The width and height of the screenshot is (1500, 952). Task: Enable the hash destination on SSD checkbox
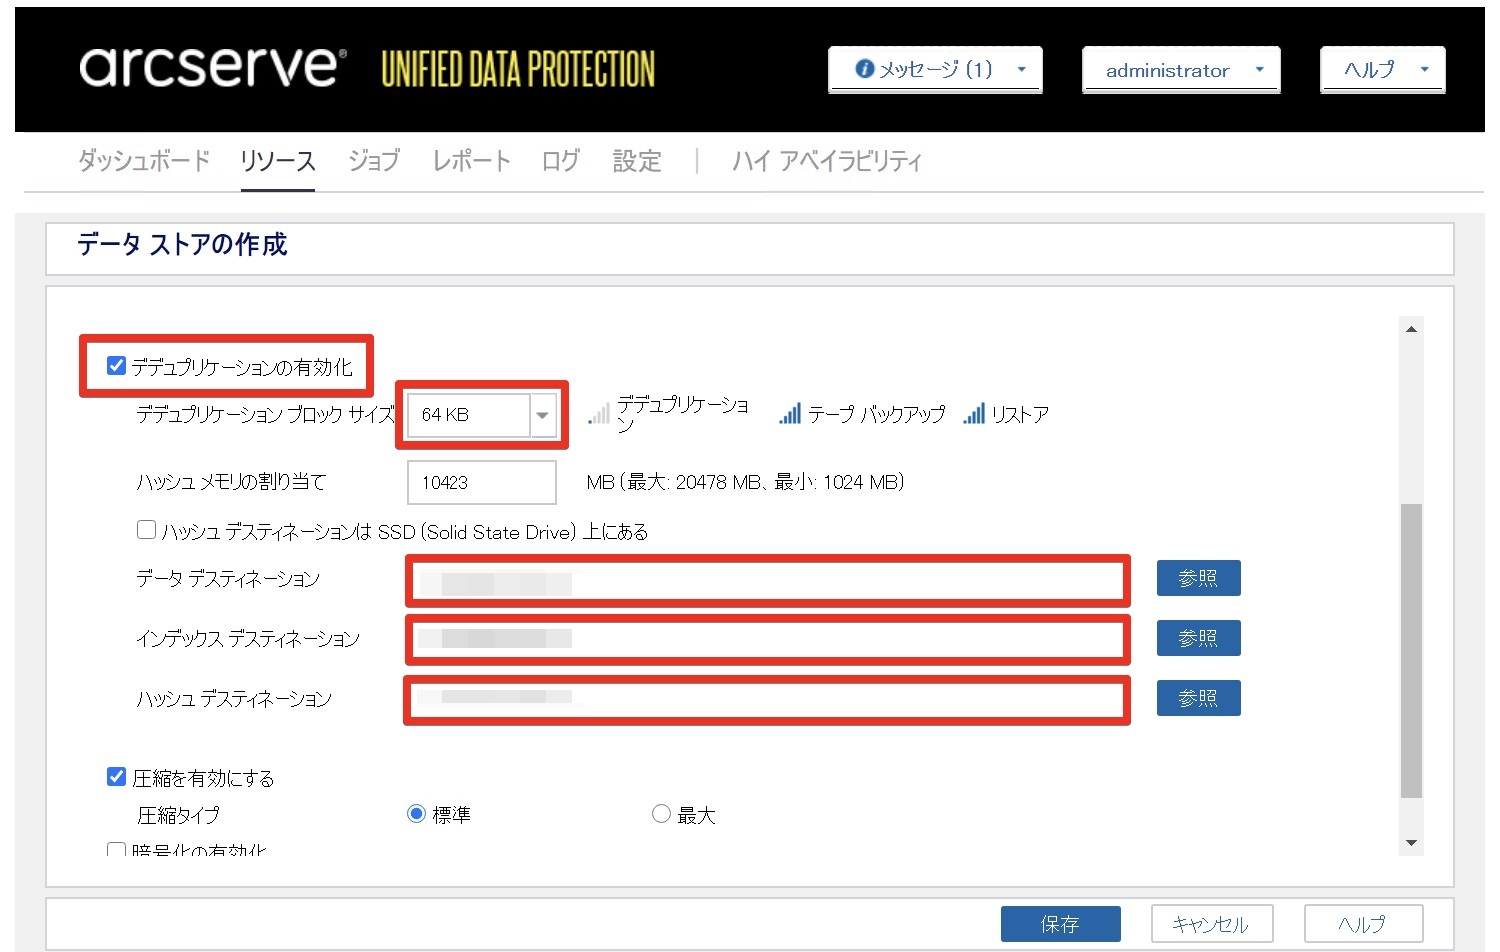point(147,530)
